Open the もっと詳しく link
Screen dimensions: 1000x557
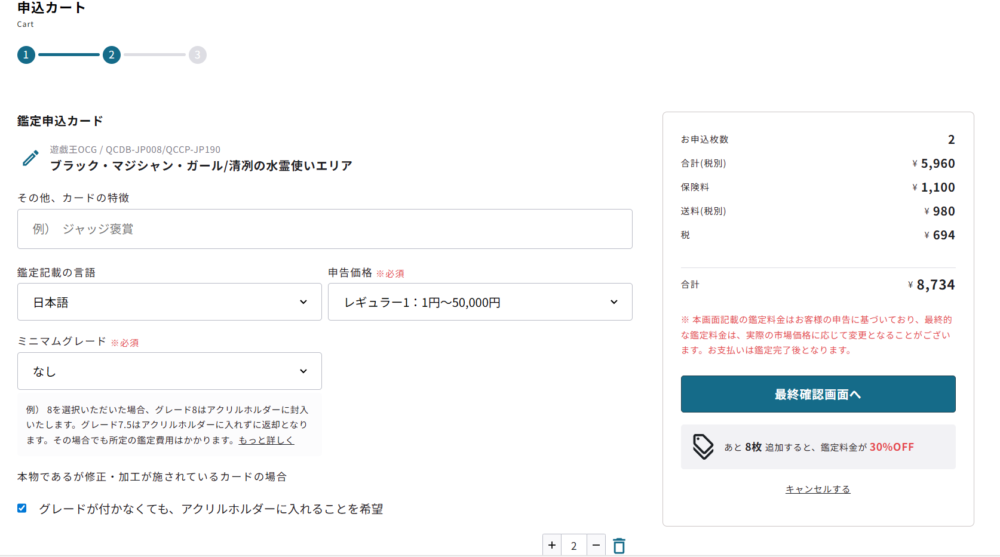click(x=266, y=440)
